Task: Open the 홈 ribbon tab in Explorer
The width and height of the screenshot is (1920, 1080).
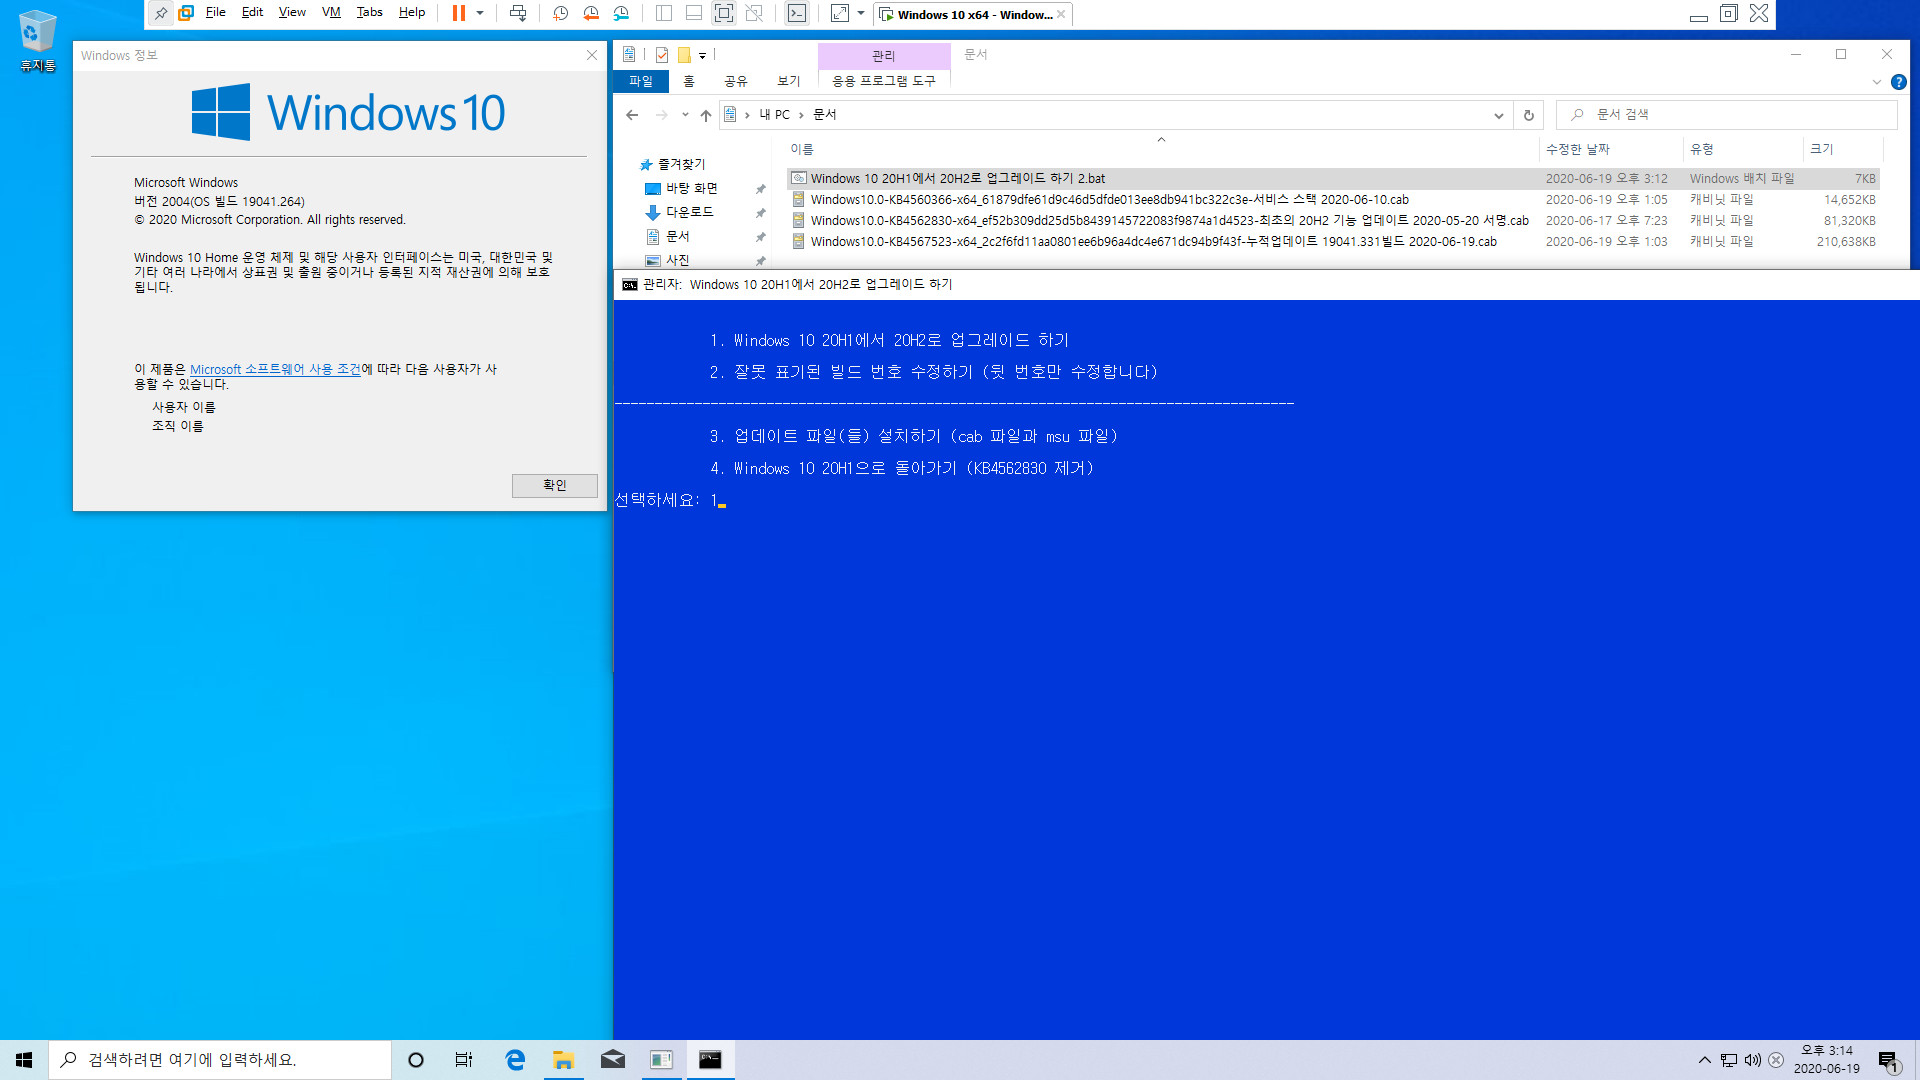Action: click(689, 81)
